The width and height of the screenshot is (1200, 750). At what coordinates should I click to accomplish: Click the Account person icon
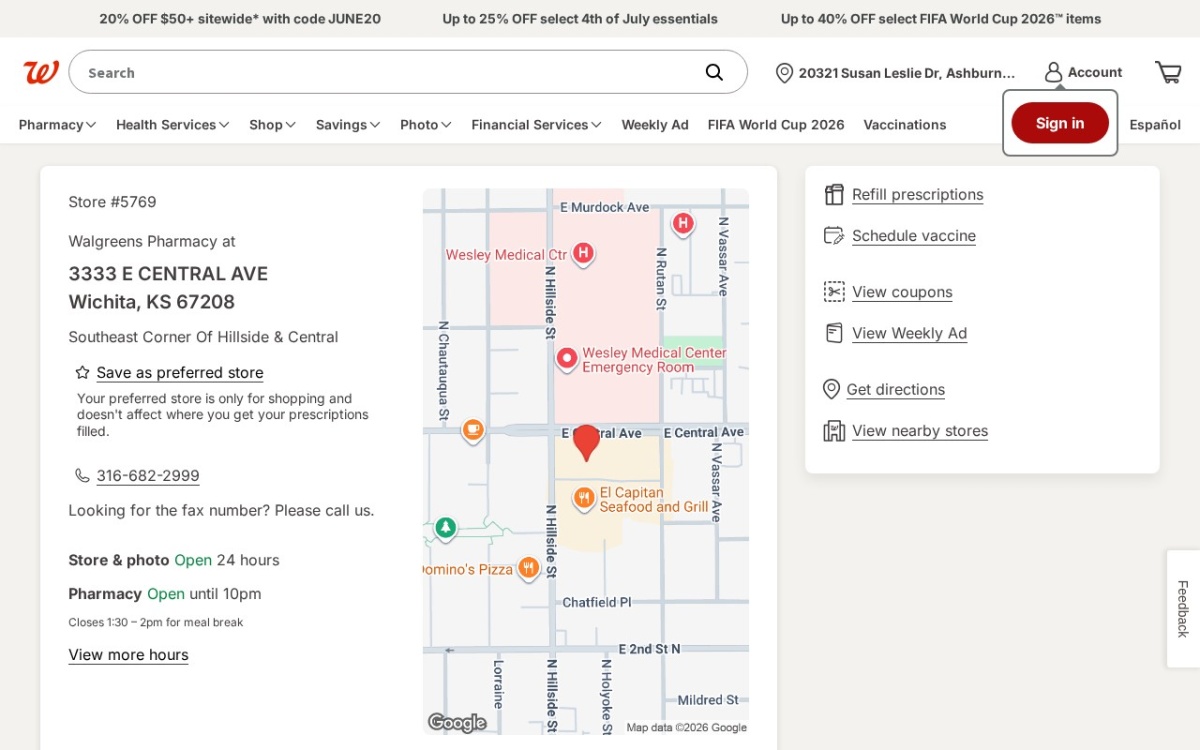pyautogui.click(x=1053, y=72)
